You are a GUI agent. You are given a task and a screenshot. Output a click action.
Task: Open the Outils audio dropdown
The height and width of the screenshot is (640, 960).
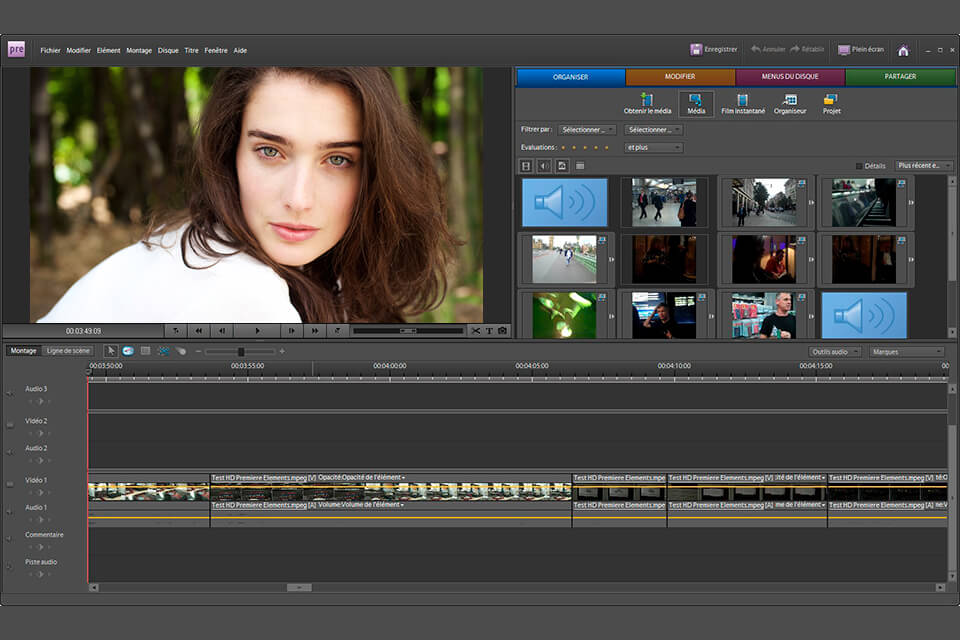pos(834,352)
